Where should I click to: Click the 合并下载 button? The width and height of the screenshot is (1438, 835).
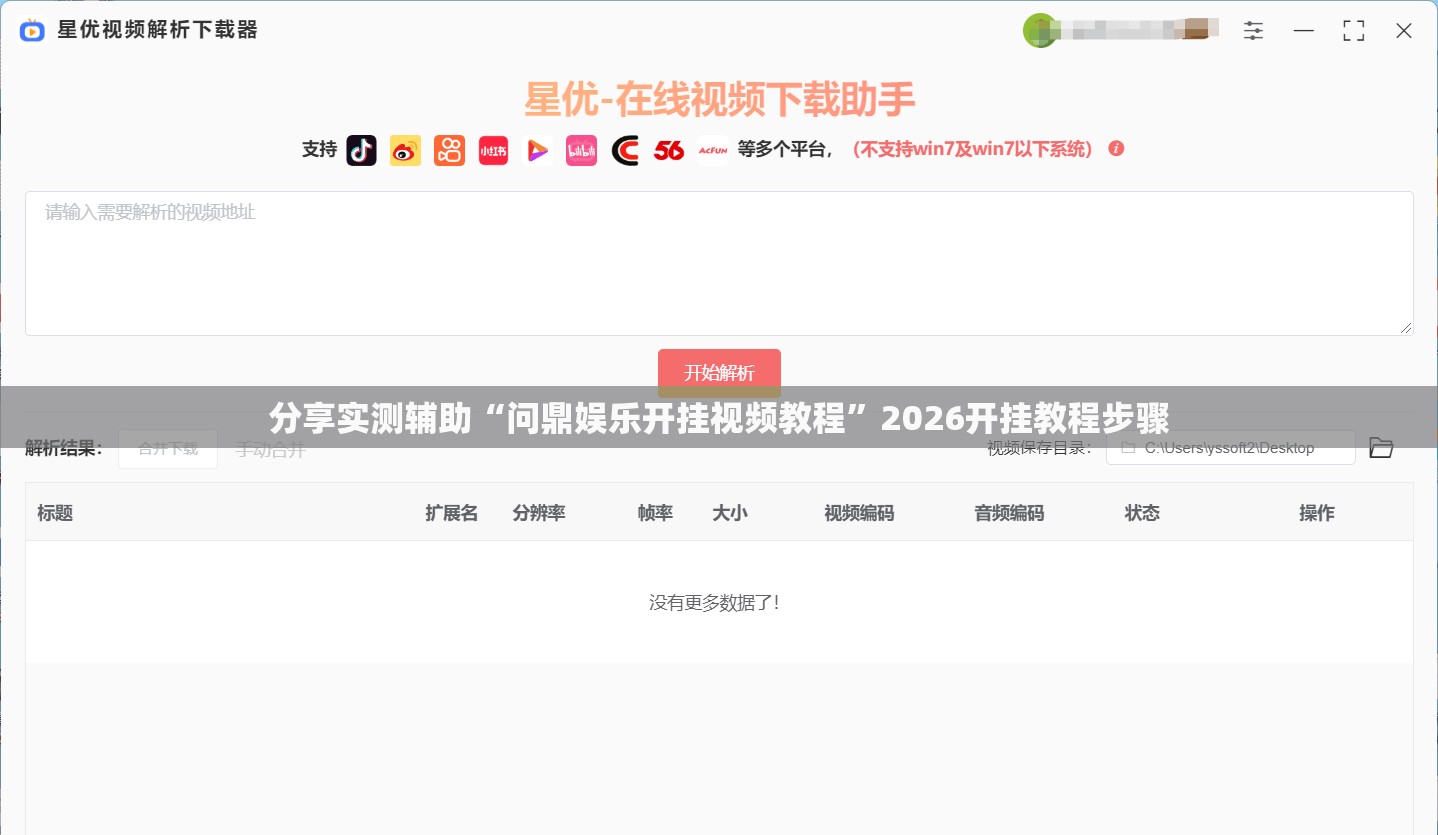168,449
